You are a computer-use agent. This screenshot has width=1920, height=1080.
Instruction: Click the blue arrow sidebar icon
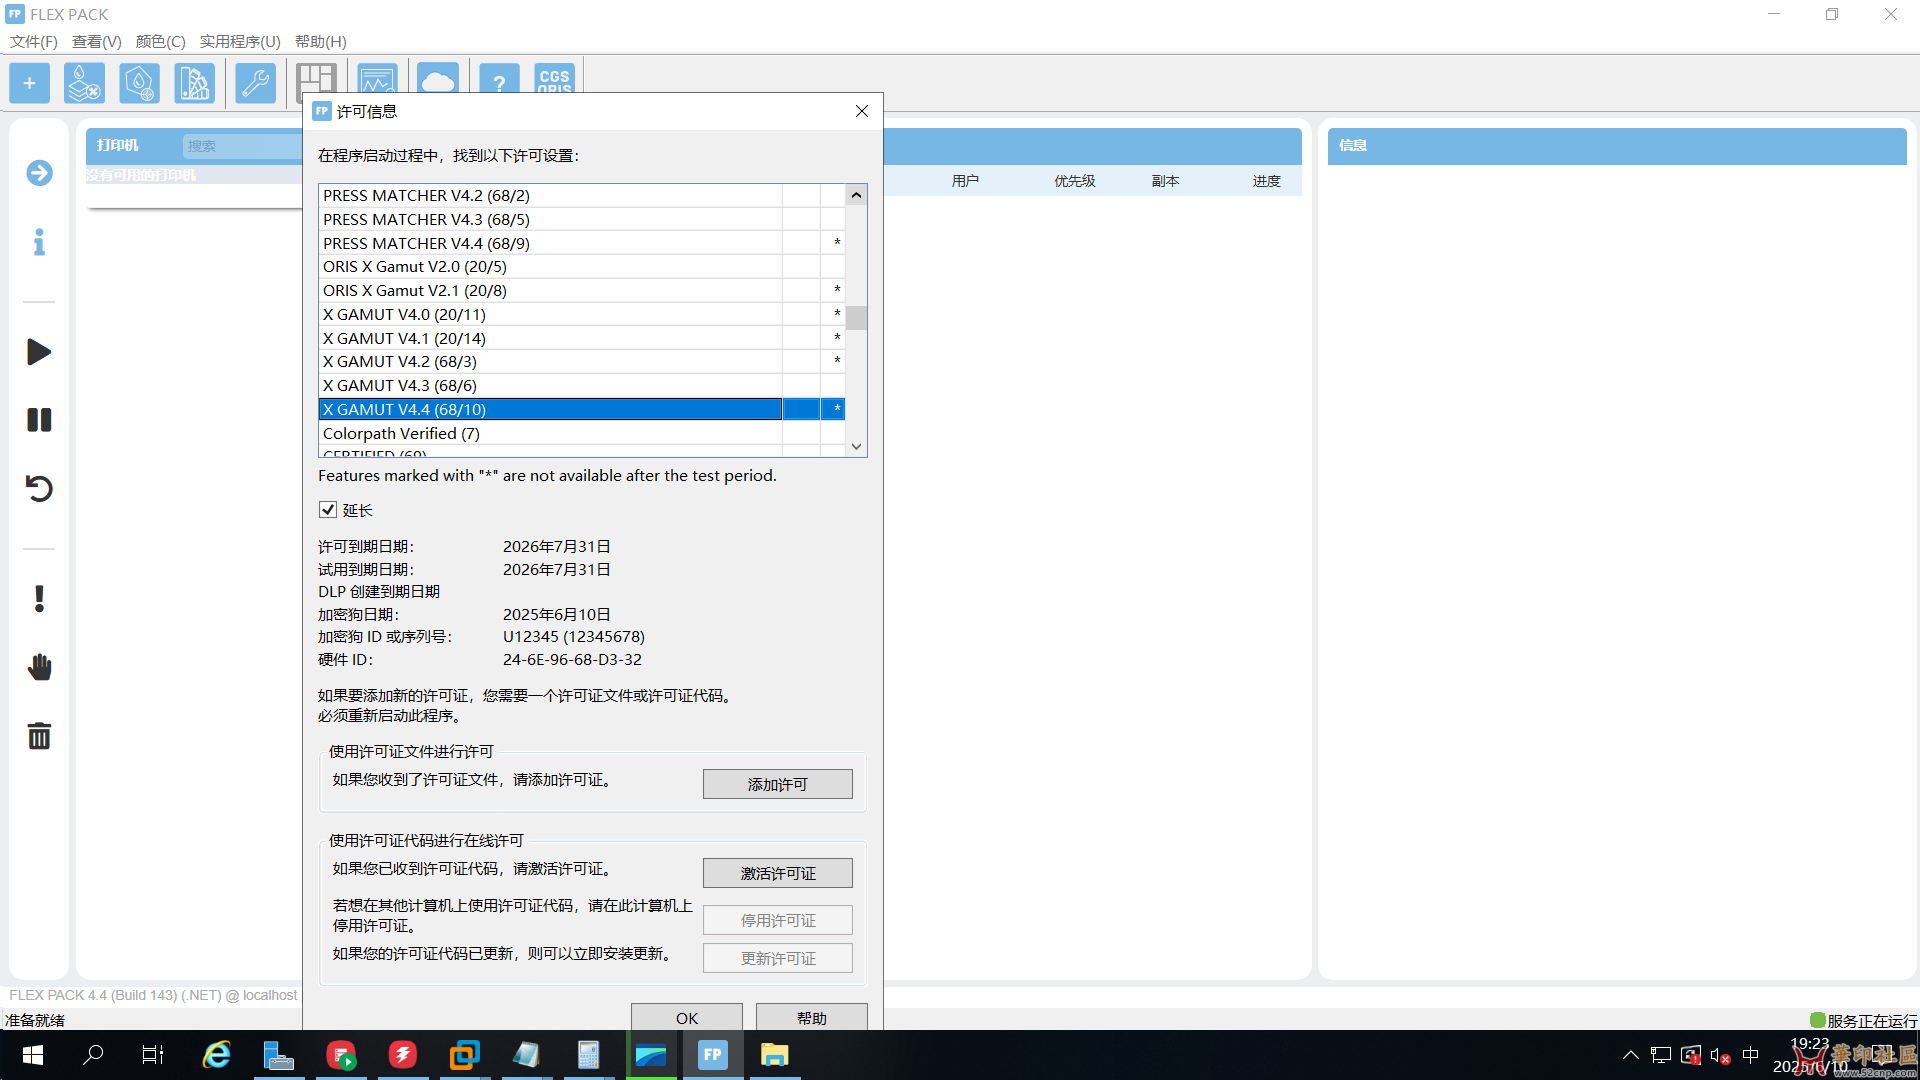[x=39, y=173]
